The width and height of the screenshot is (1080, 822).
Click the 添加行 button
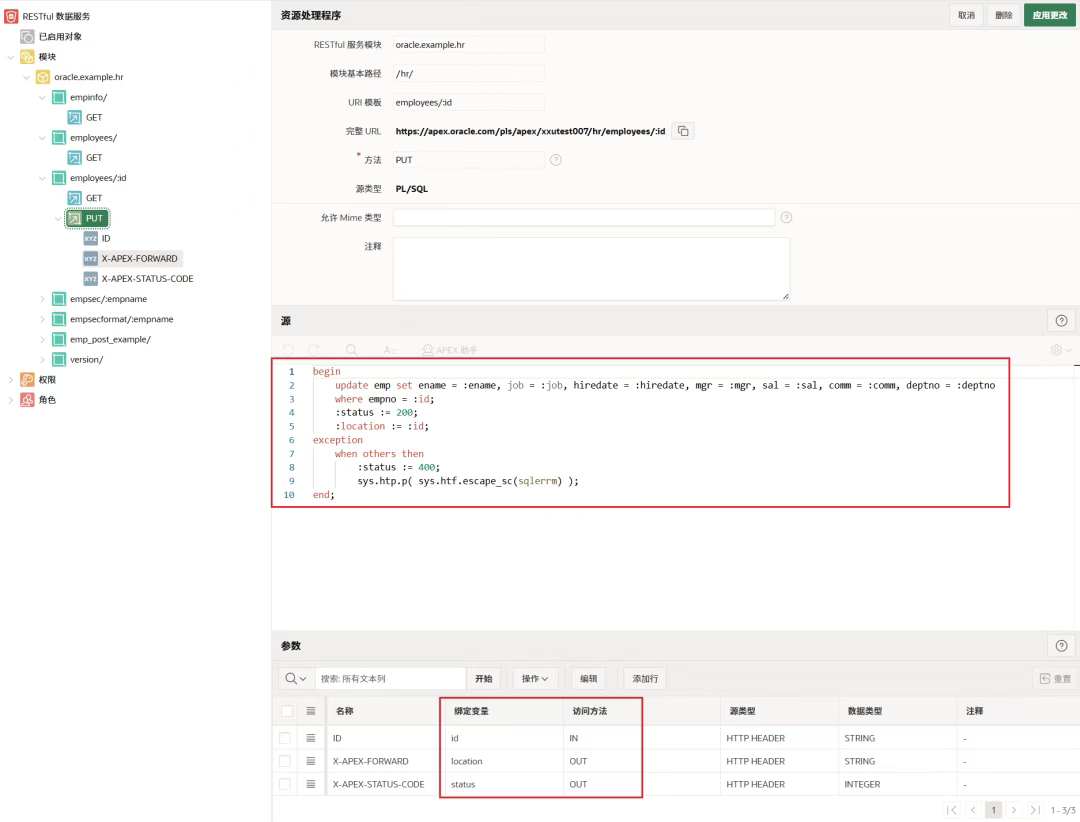645,679
